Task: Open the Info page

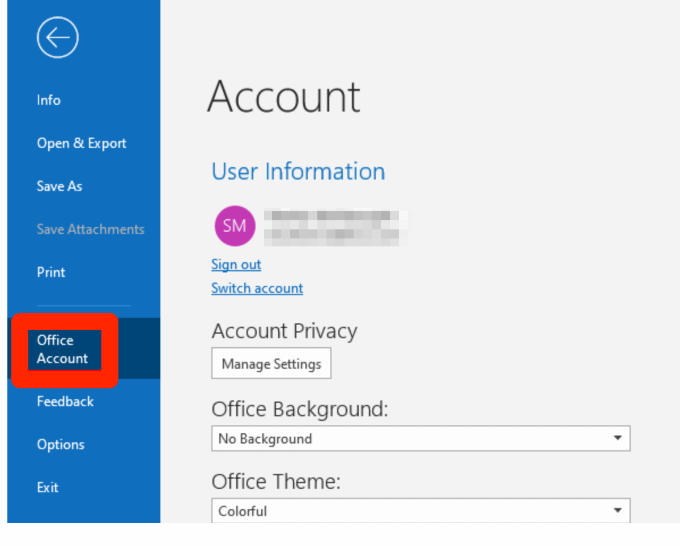Action: (x=49, y=100)
